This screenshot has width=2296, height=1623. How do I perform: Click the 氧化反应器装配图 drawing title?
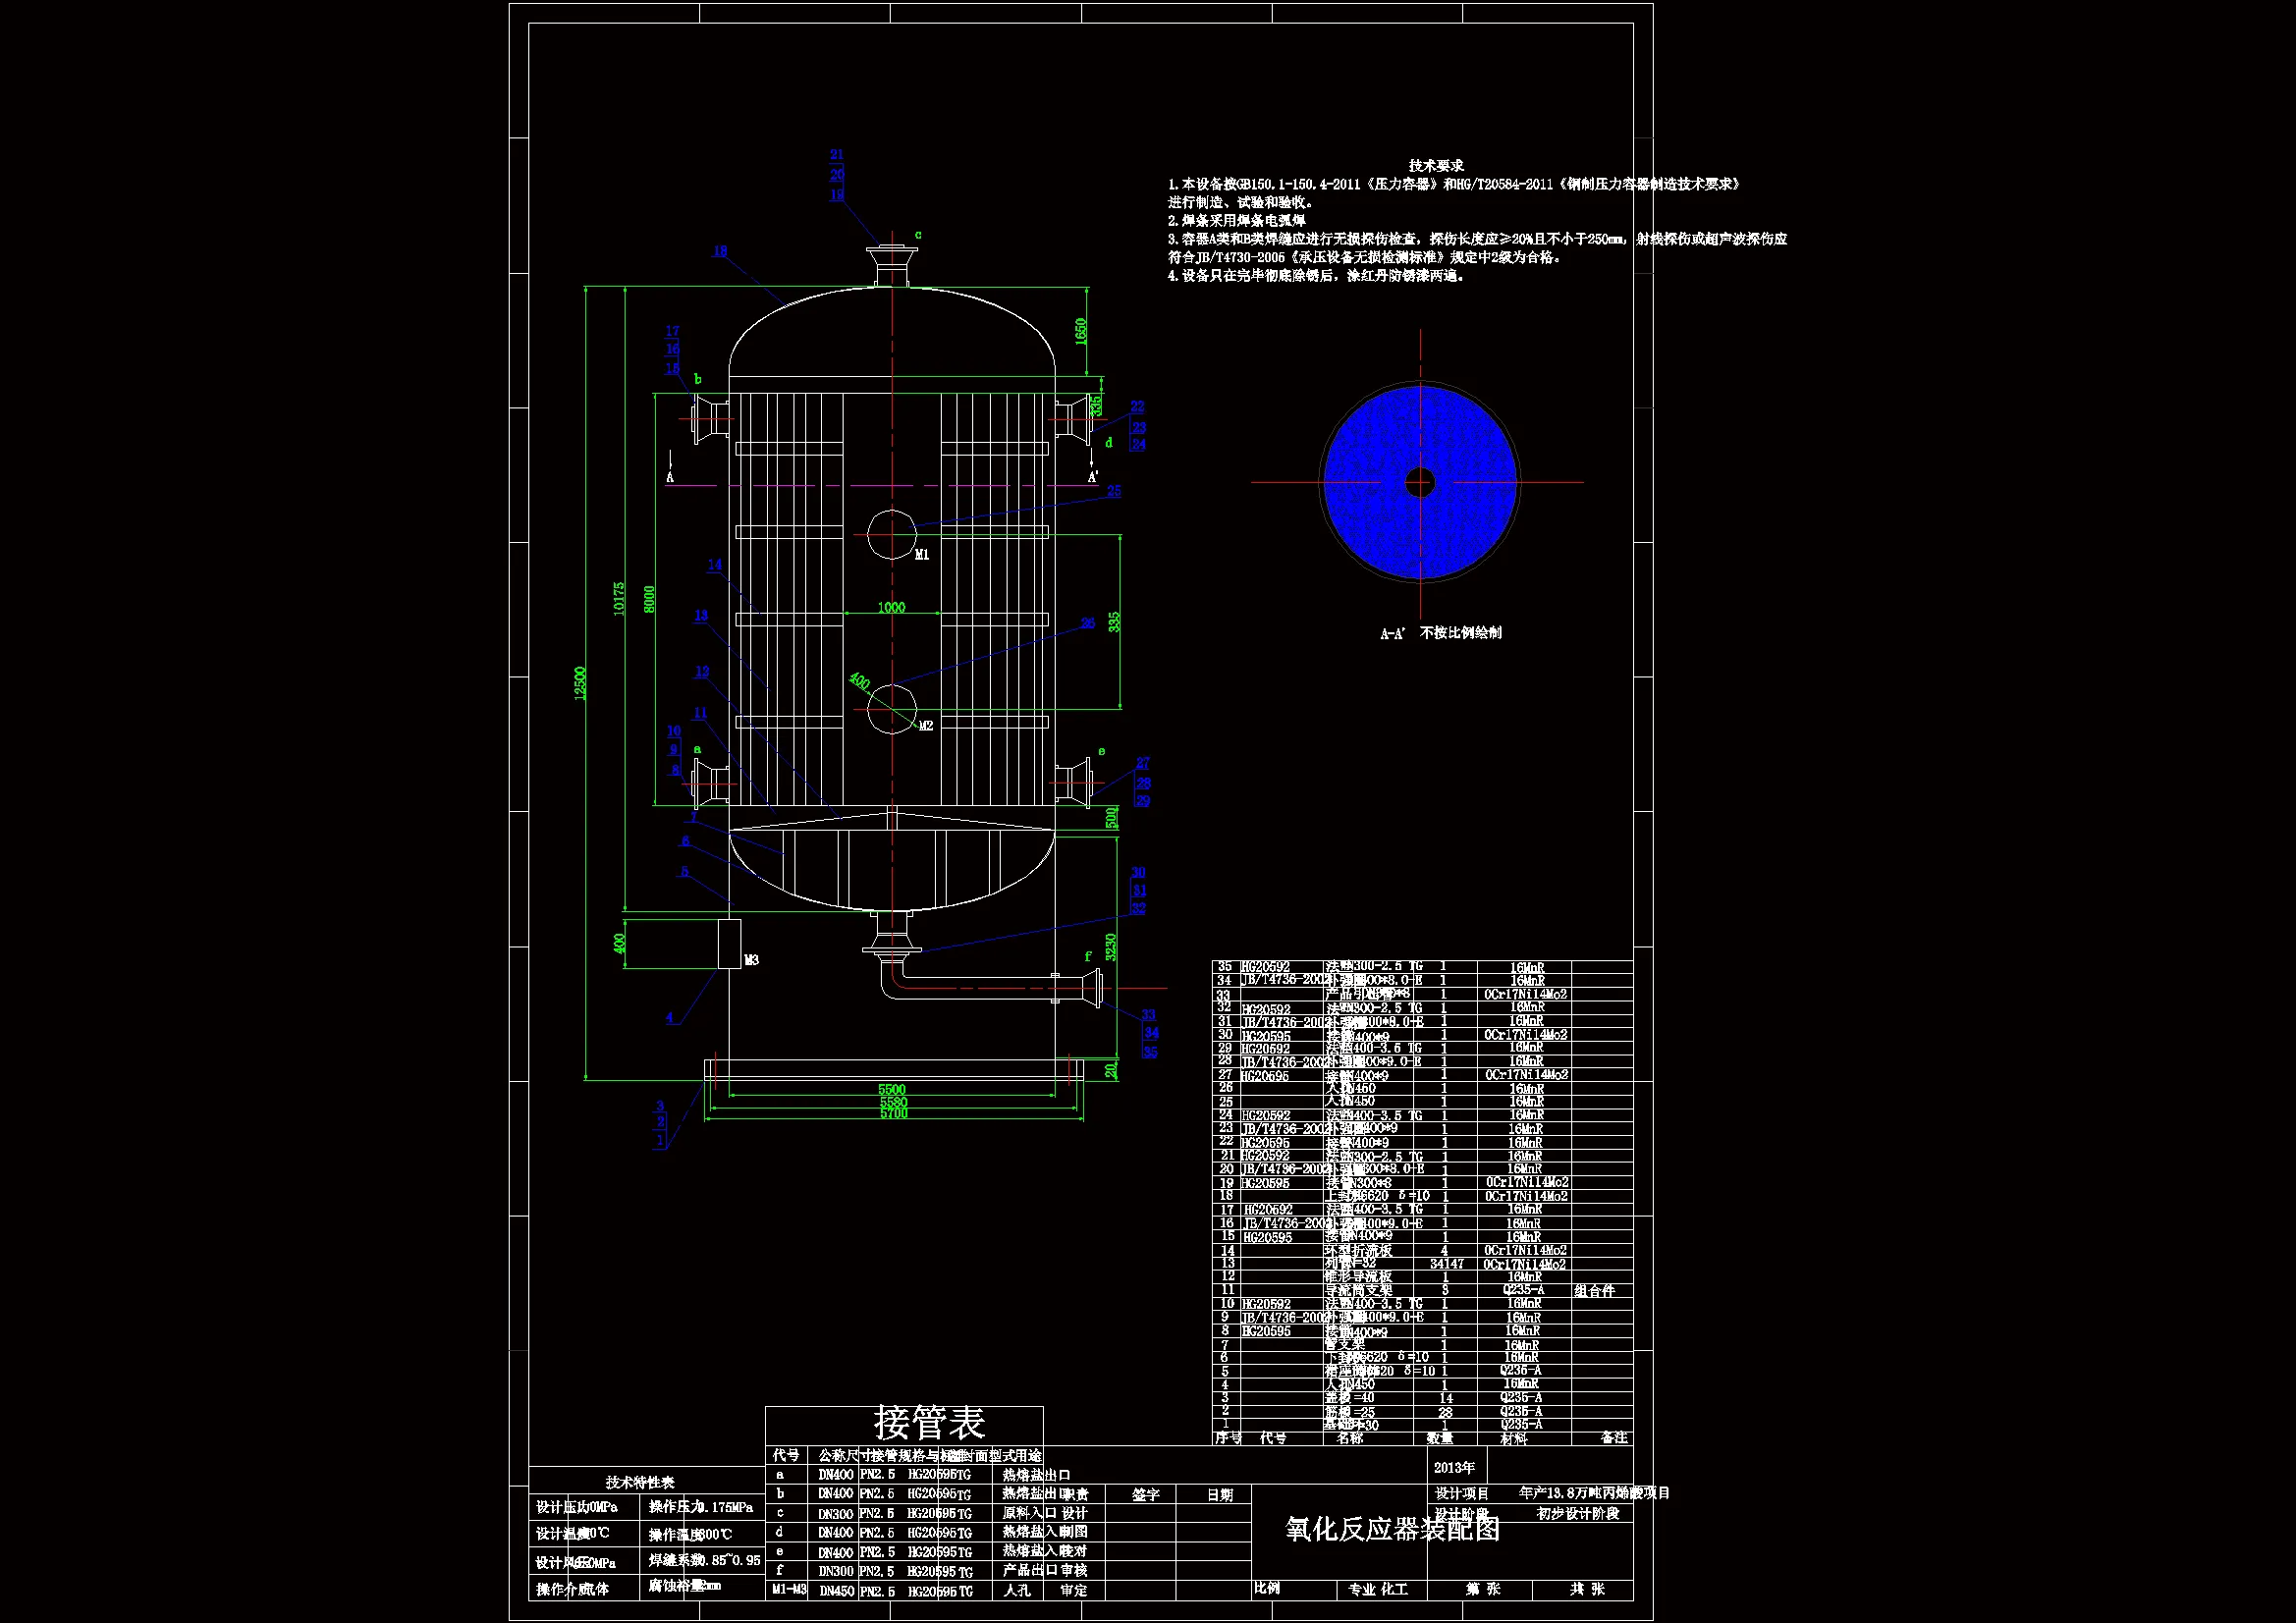click(1392, 1529)
